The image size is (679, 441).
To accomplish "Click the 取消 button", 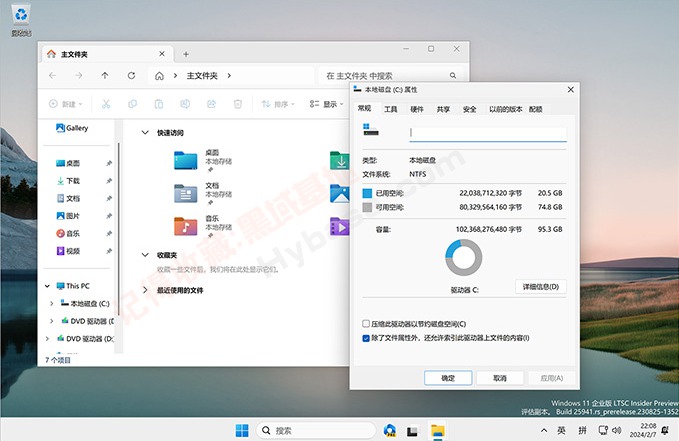I will pyautogui.click(x=500, y=378).
